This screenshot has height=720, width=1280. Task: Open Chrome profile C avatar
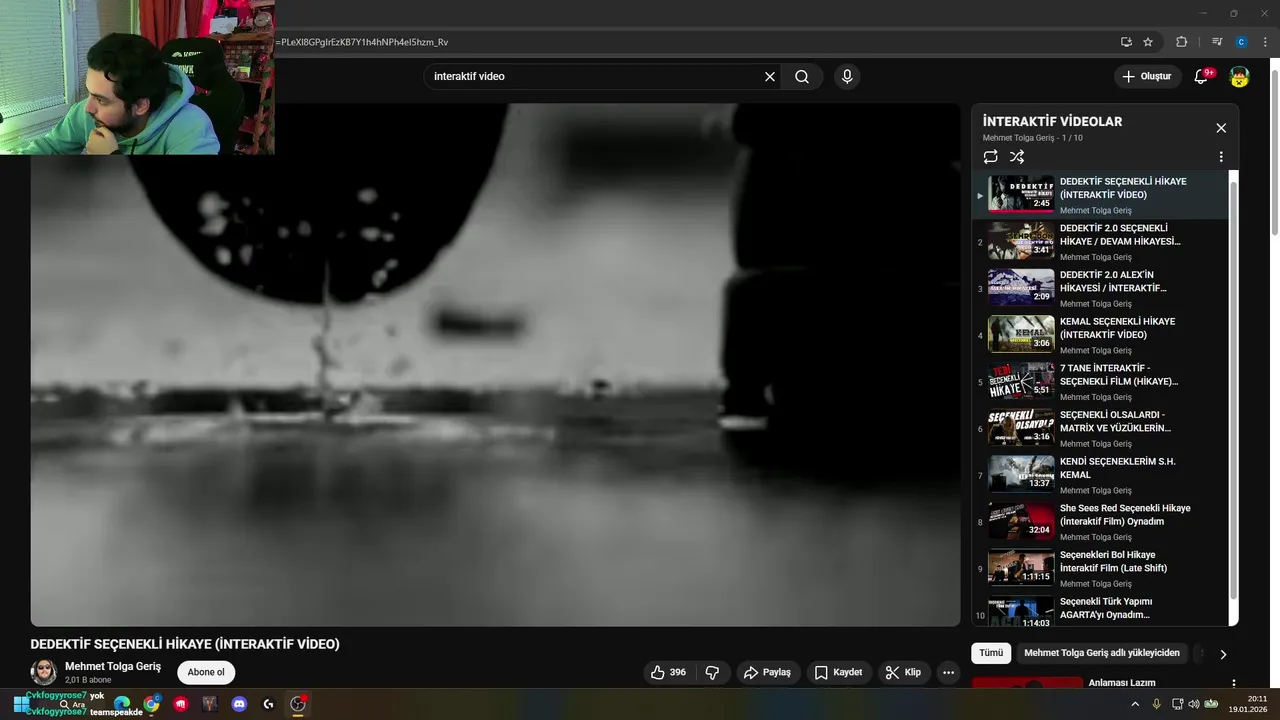coord(1241,42)
